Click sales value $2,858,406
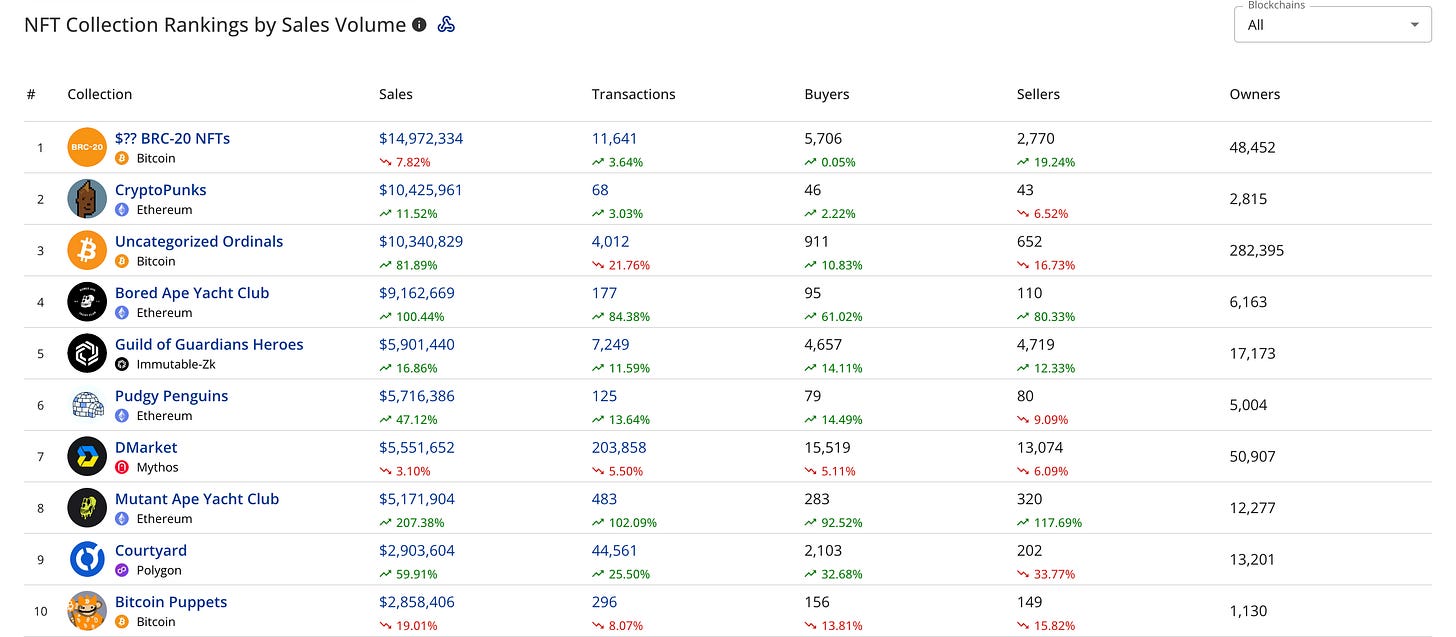Screen dimensions: 1456x637 pyautogui.click(x=419, y=602)
